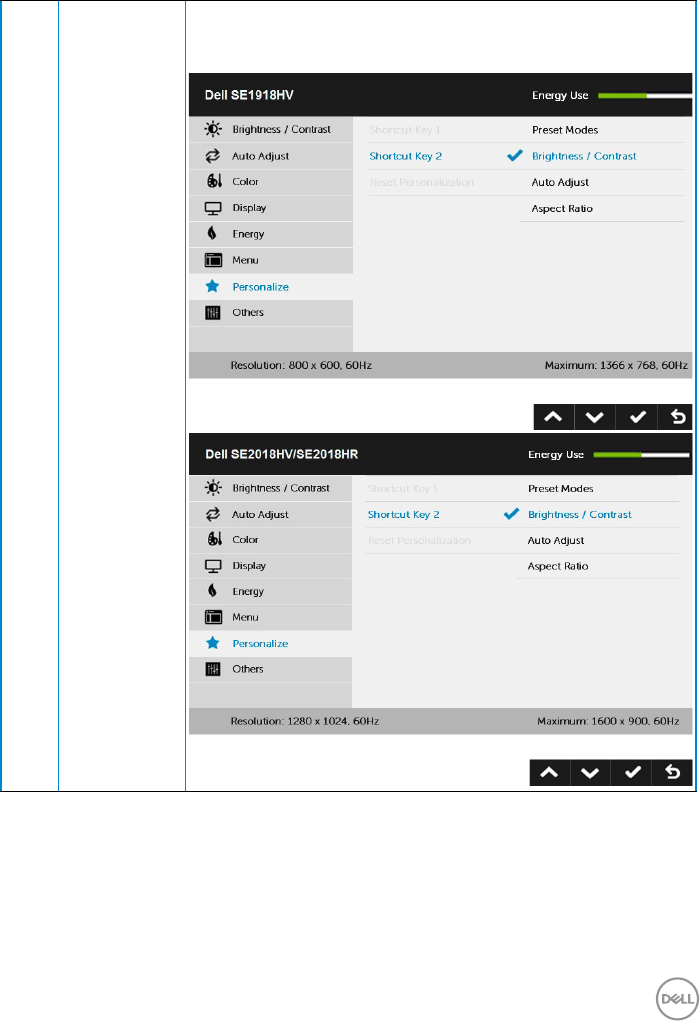
Task: Click the blue checkmark beside Brightness / Contrast in SE2018HV
Action: pyautogui.click(x=511, y=514)
